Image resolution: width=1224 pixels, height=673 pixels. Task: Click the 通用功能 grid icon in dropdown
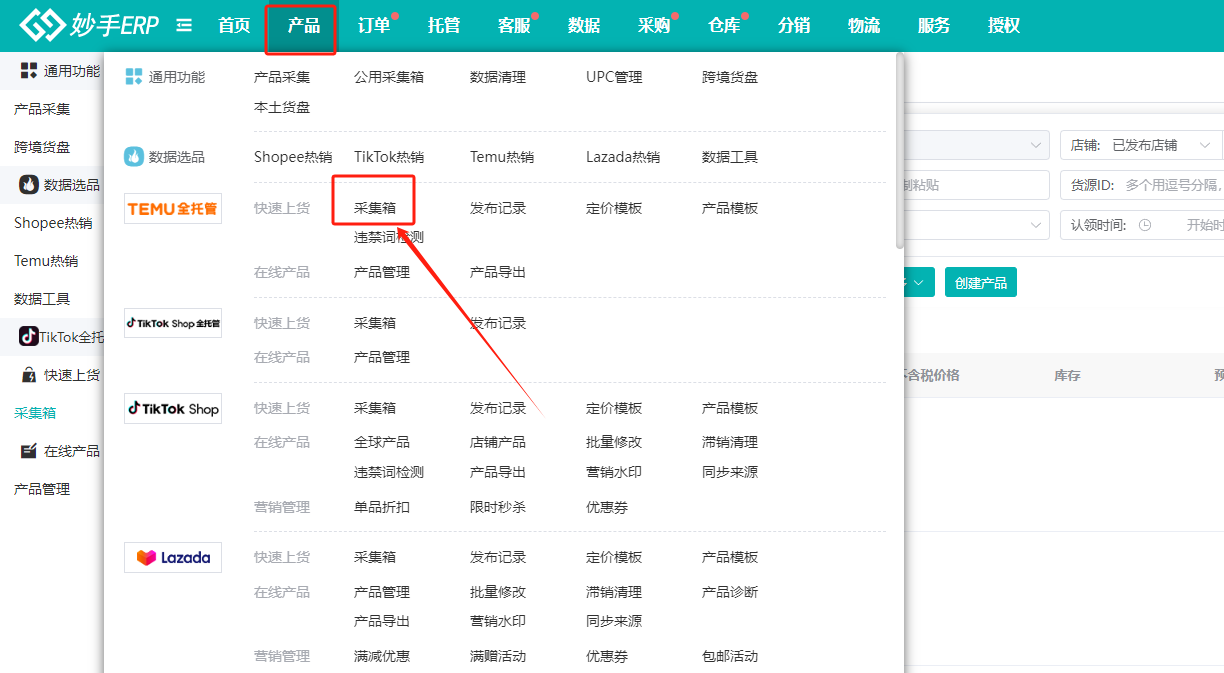pyautogui.click(x=134, y=77)
